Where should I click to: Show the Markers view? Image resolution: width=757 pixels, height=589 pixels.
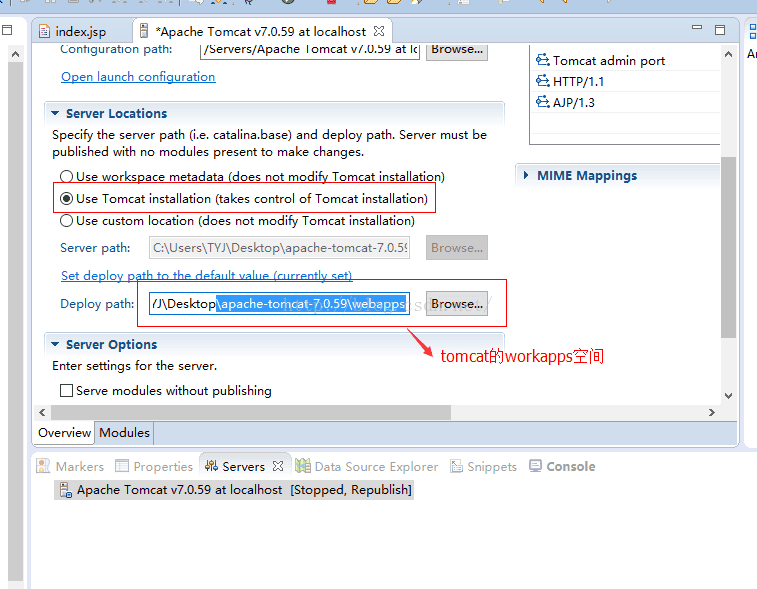coord(70,466)
